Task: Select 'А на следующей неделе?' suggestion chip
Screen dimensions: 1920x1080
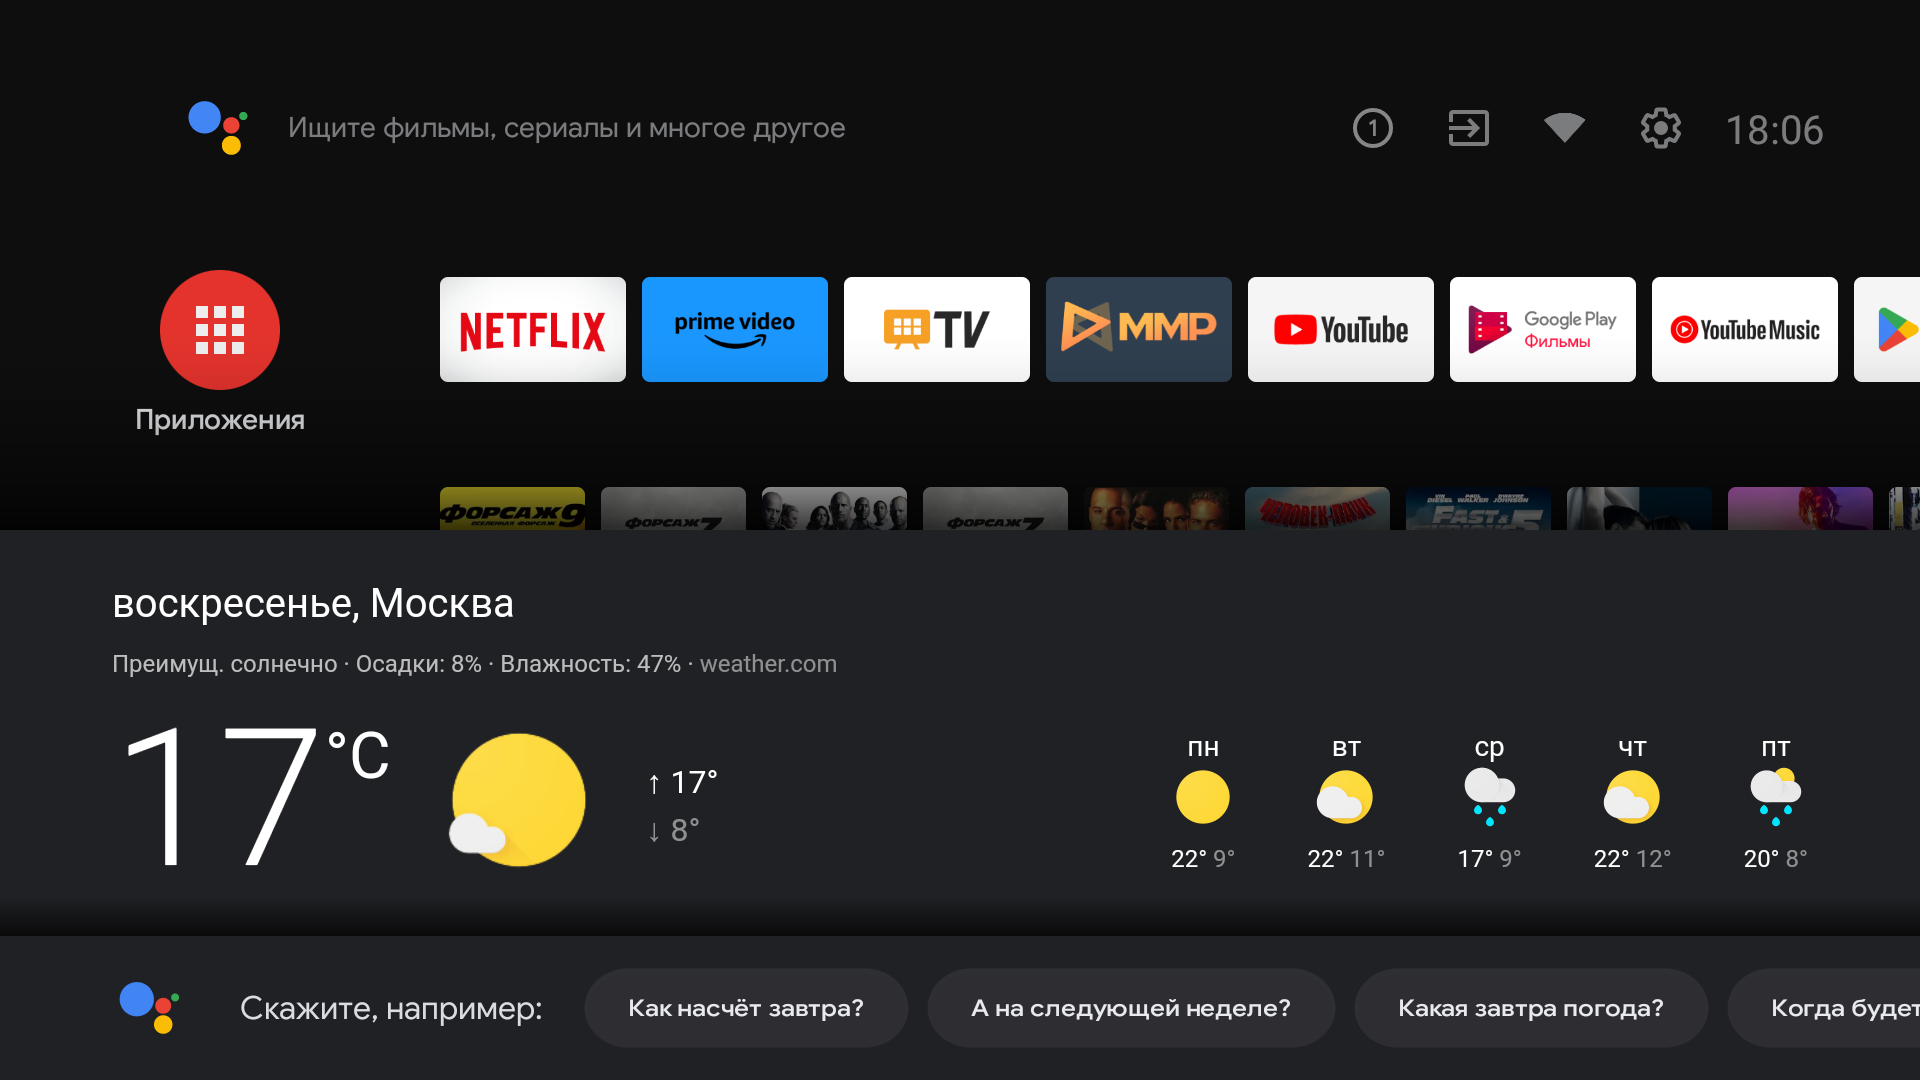Action: tap(1130, 1008)
